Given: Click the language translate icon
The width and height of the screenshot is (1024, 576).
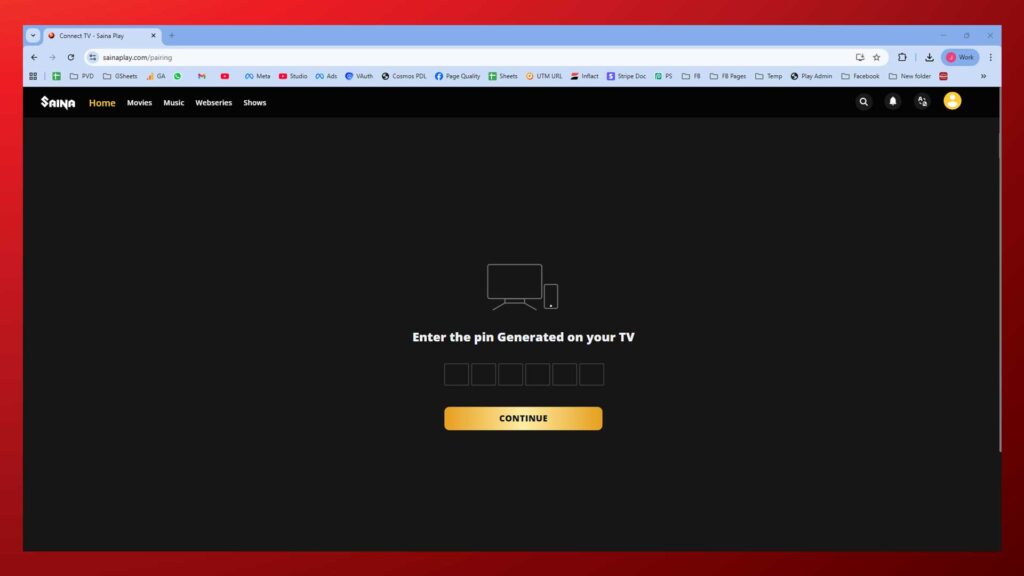Looking at the screenshot, I should point(922,102).
